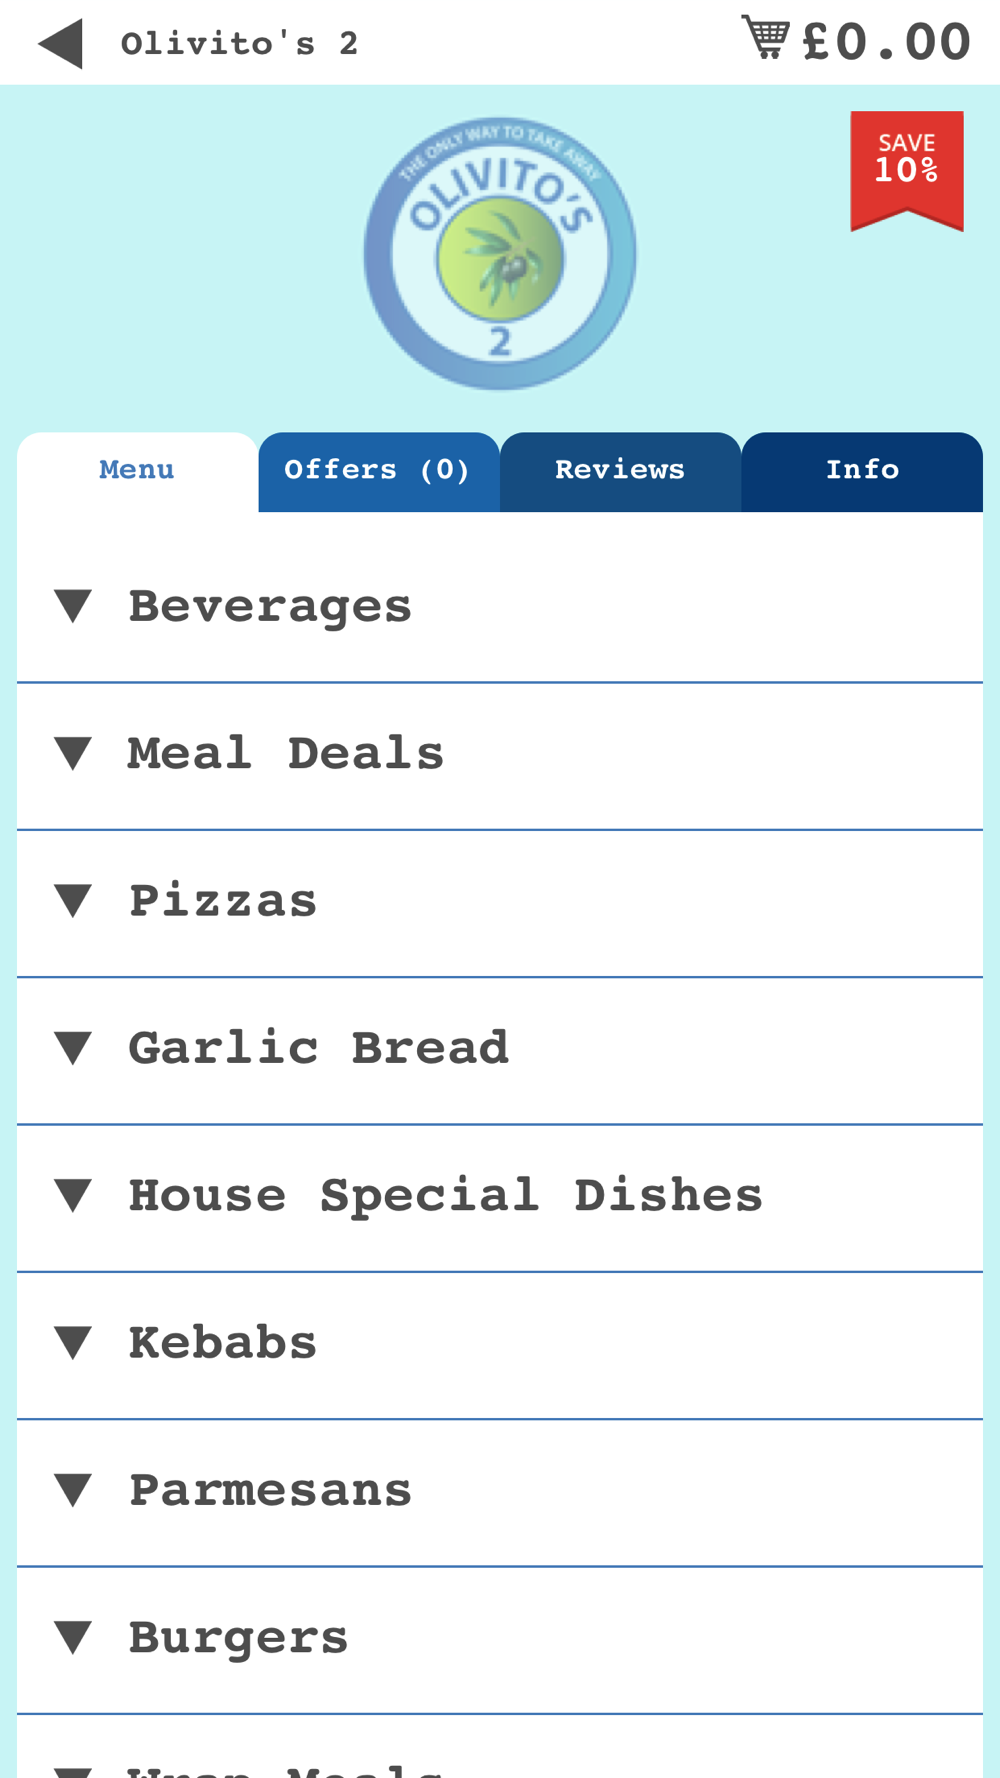Open the shopping cart icon
This screenshot has height=1778, width=1000.
765,37
